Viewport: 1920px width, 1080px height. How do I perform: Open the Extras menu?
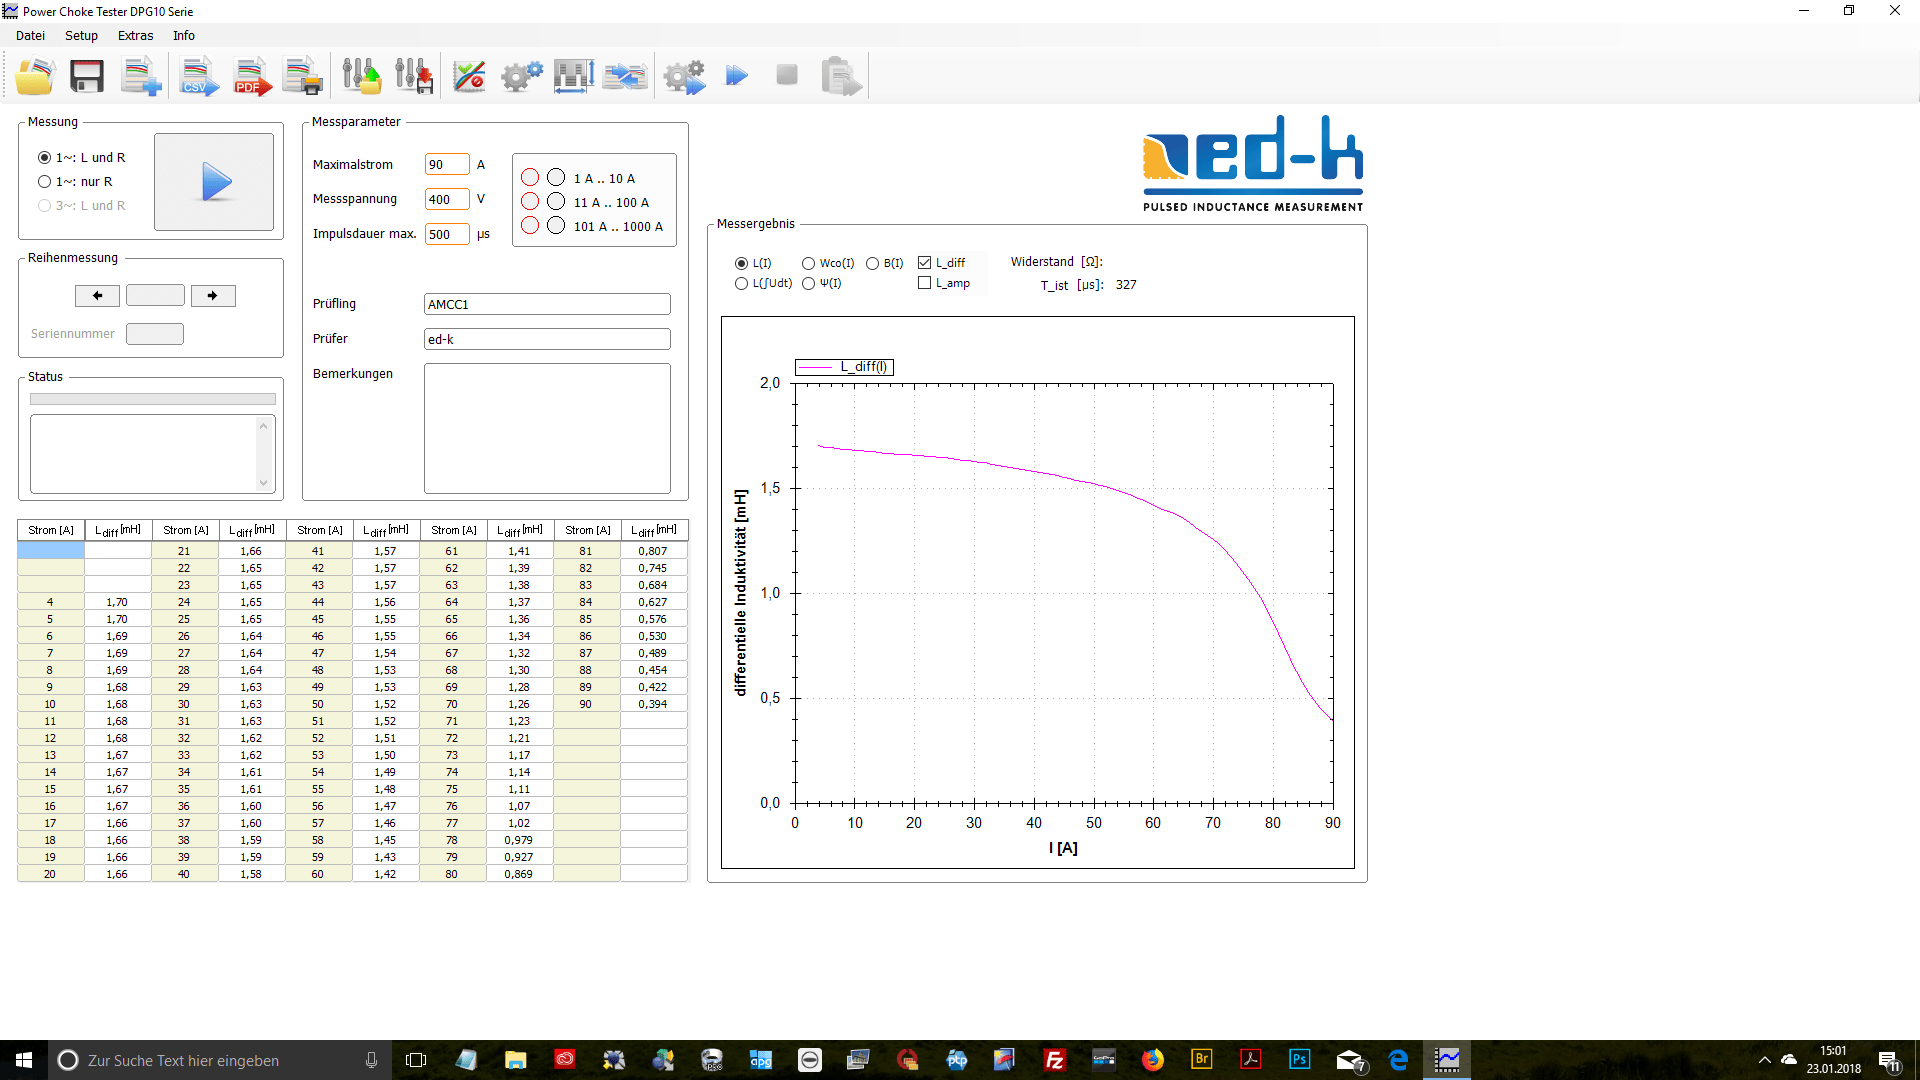pos(135,36)
